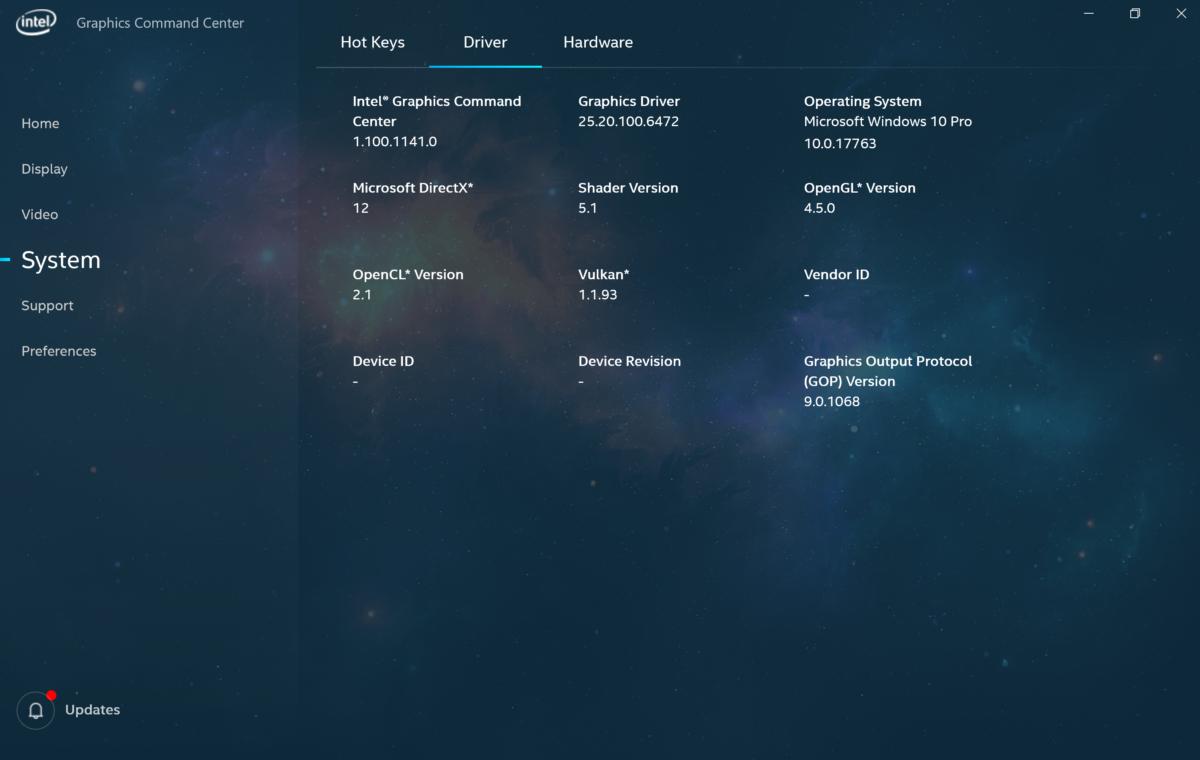Open the Display section

45,169
